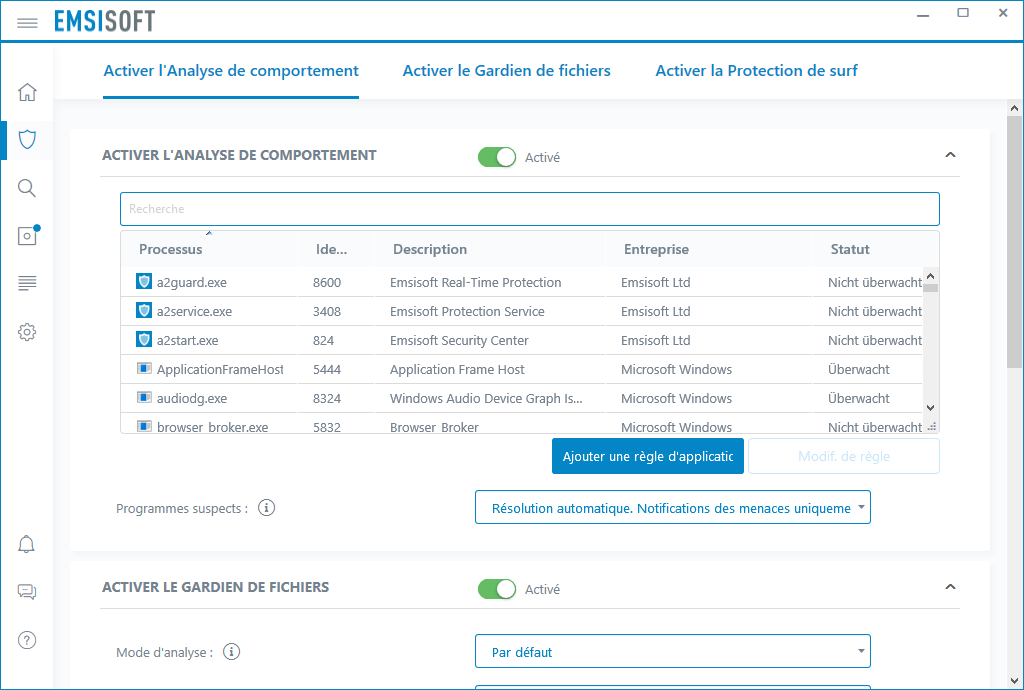The width and height of the screenshot is (1024, 690).
Task: Click the Emsisoft Real-Time Protection description
Action: [475, 282]
